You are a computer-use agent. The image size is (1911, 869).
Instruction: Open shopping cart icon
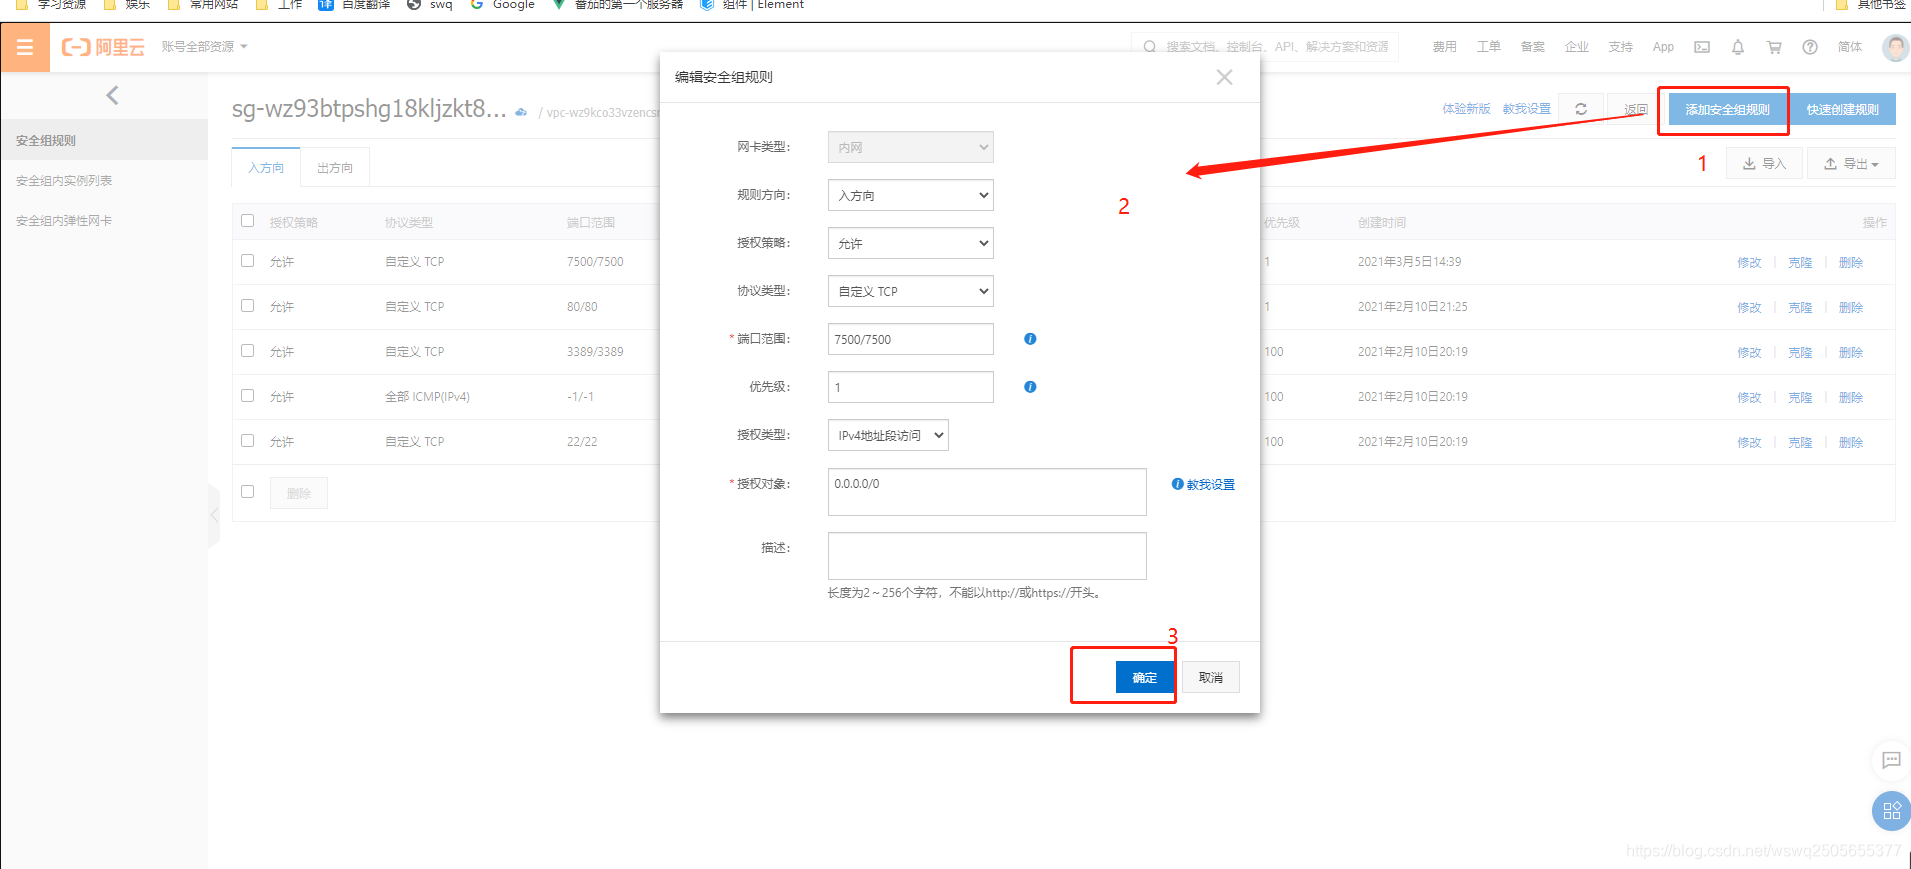tap(1774, 47)
